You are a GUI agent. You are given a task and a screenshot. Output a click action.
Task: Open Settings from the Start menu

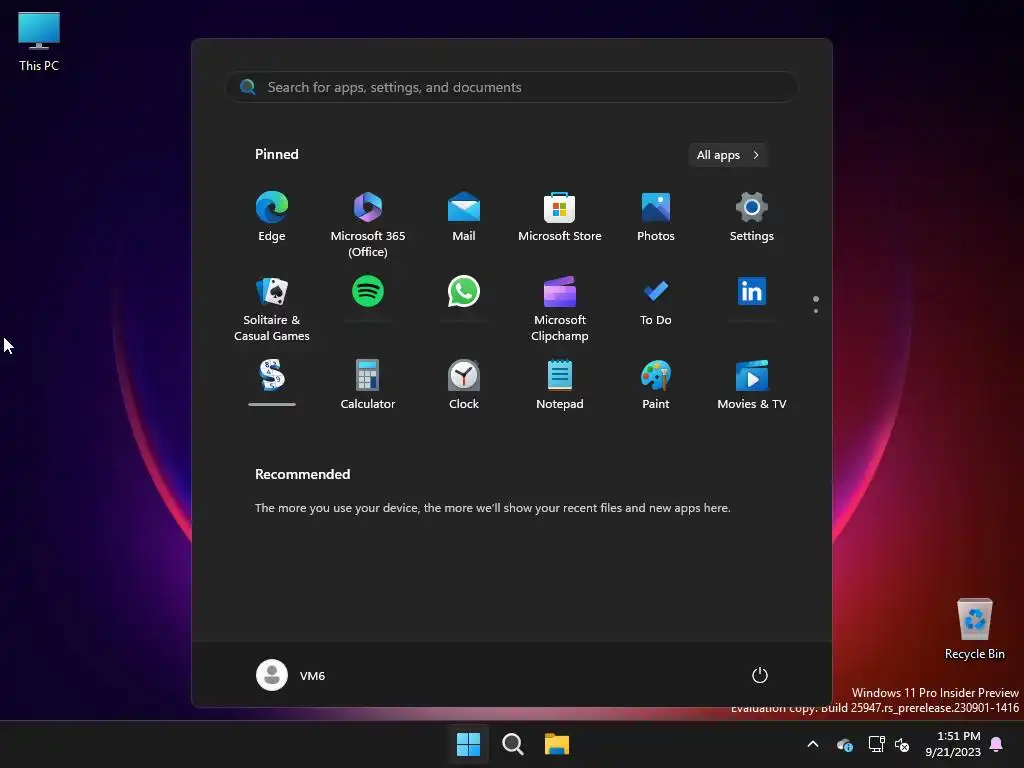(752, 217)
